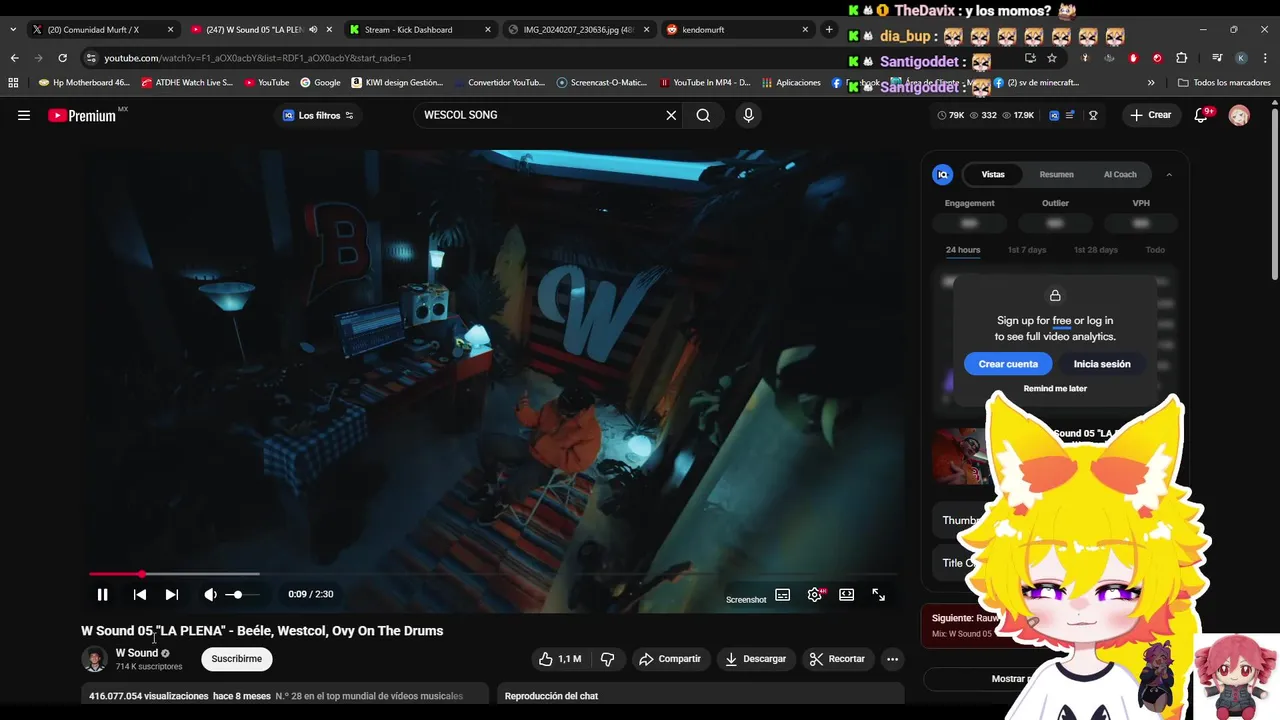This screenshot has width=1280, height=720.
Task: Like the video with 1,1 M
Action: [x=560, y=659]
